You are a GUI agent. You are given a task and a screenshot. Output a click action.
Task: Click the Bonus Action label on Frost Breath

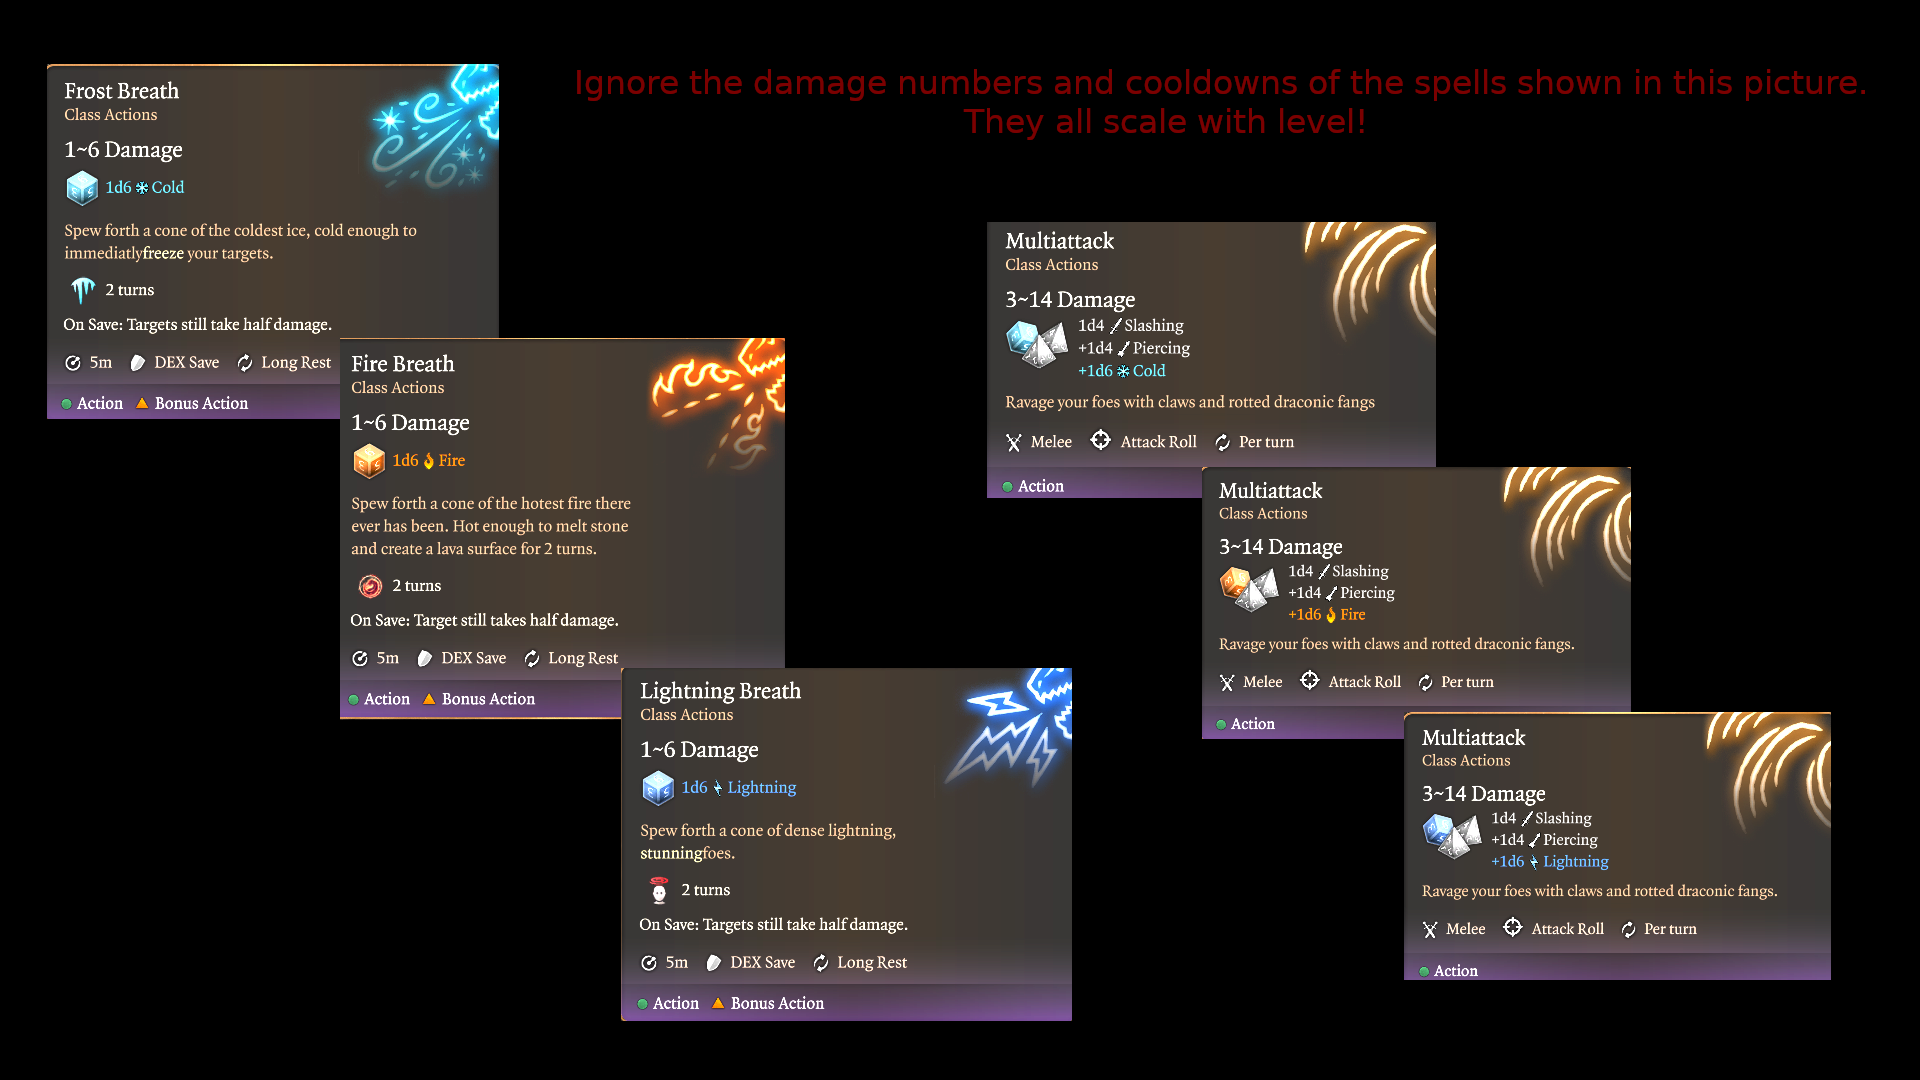201,403
